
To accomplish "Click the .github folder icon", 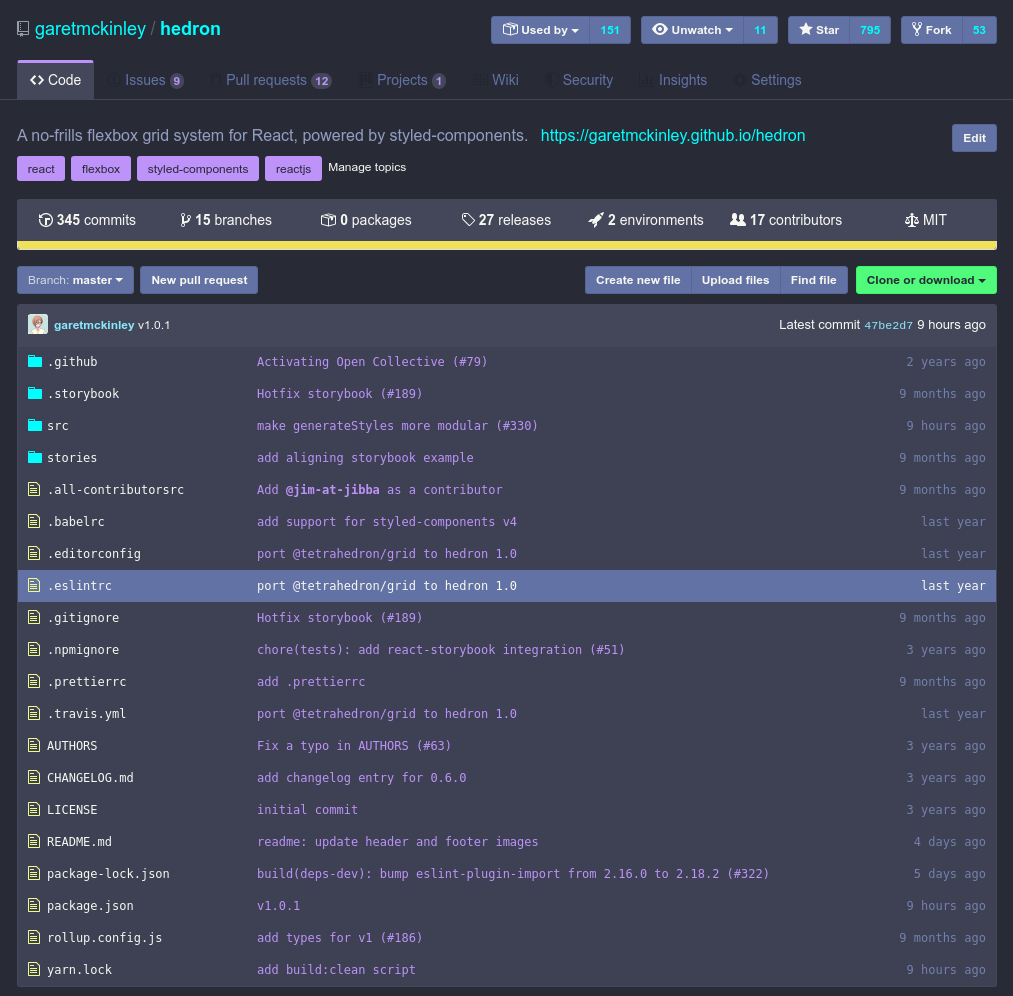I will 35,361.
